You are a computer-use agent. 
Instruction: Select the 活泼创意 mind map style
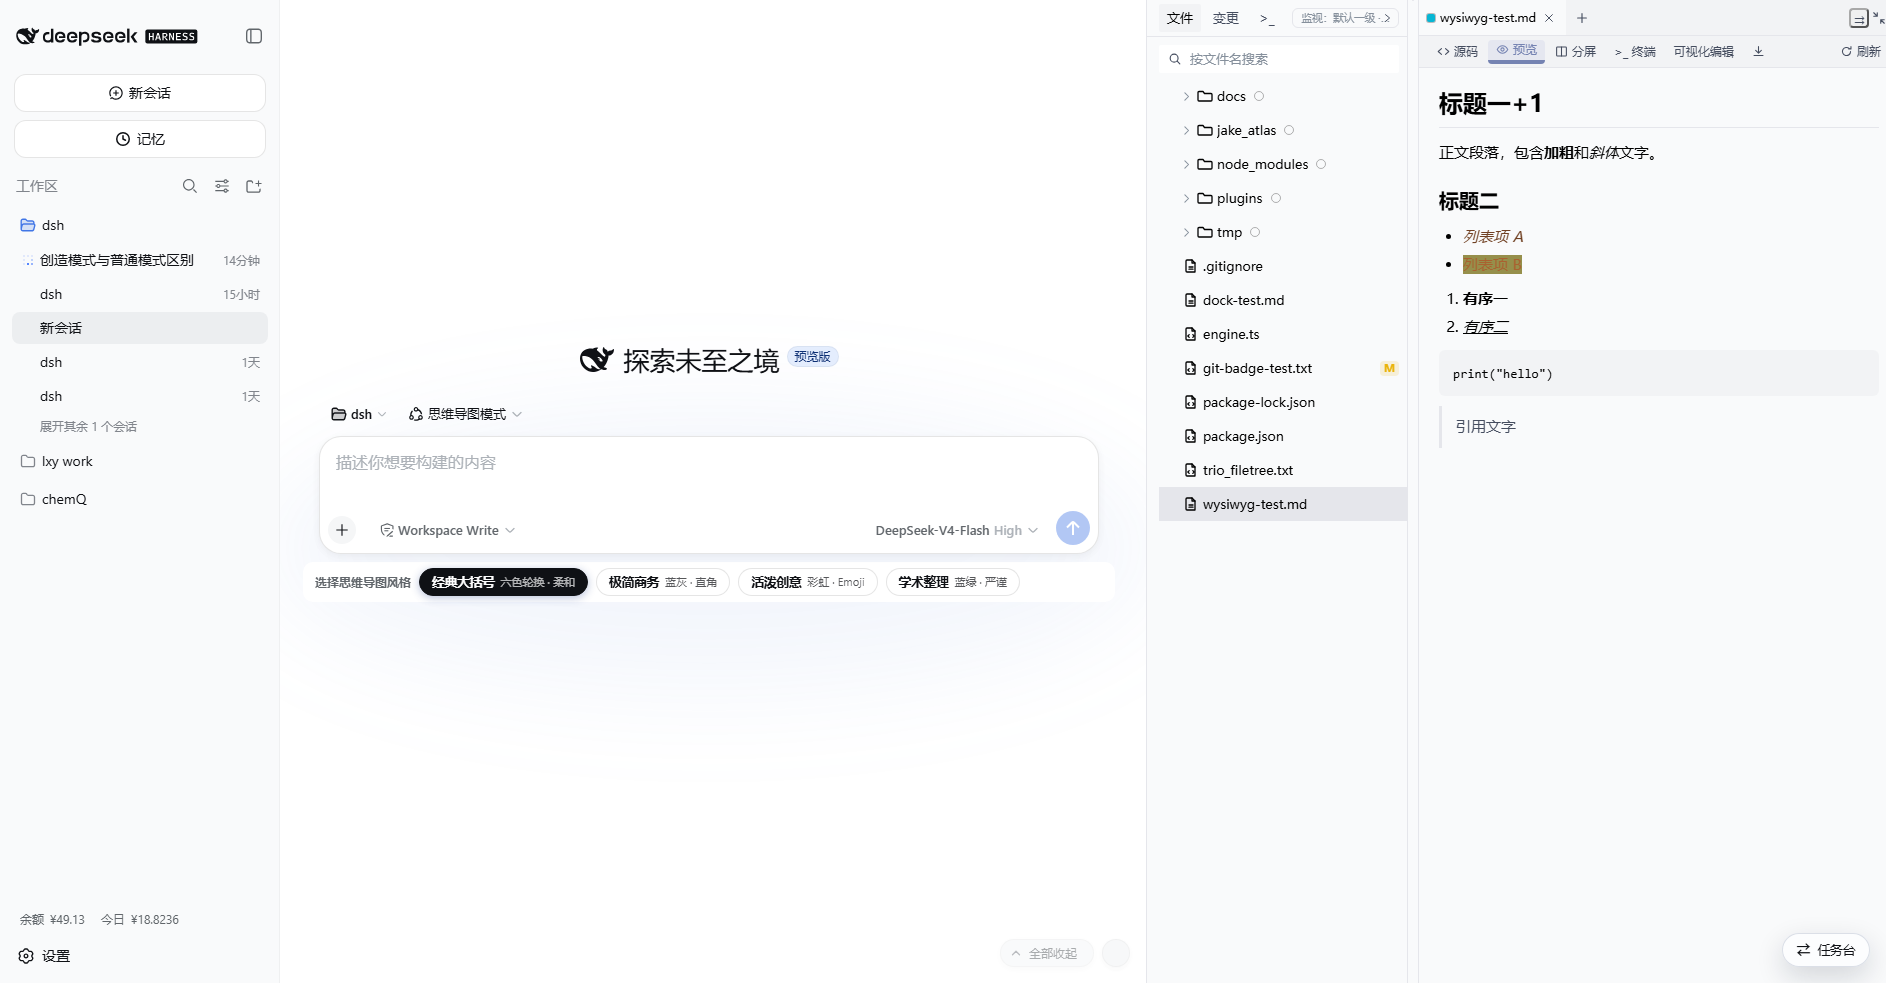click(808, 582)
